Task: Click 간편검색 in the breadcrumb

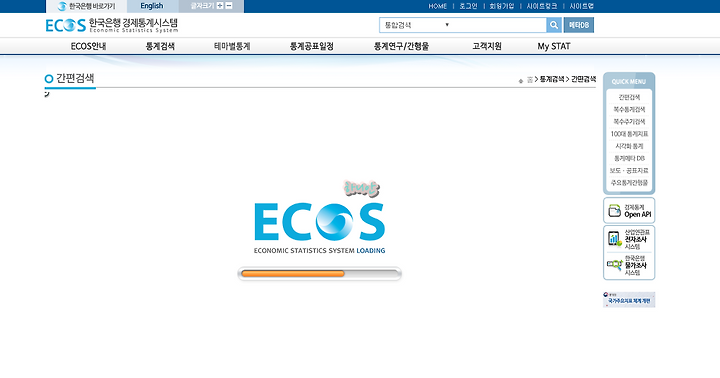Action: 583,79
